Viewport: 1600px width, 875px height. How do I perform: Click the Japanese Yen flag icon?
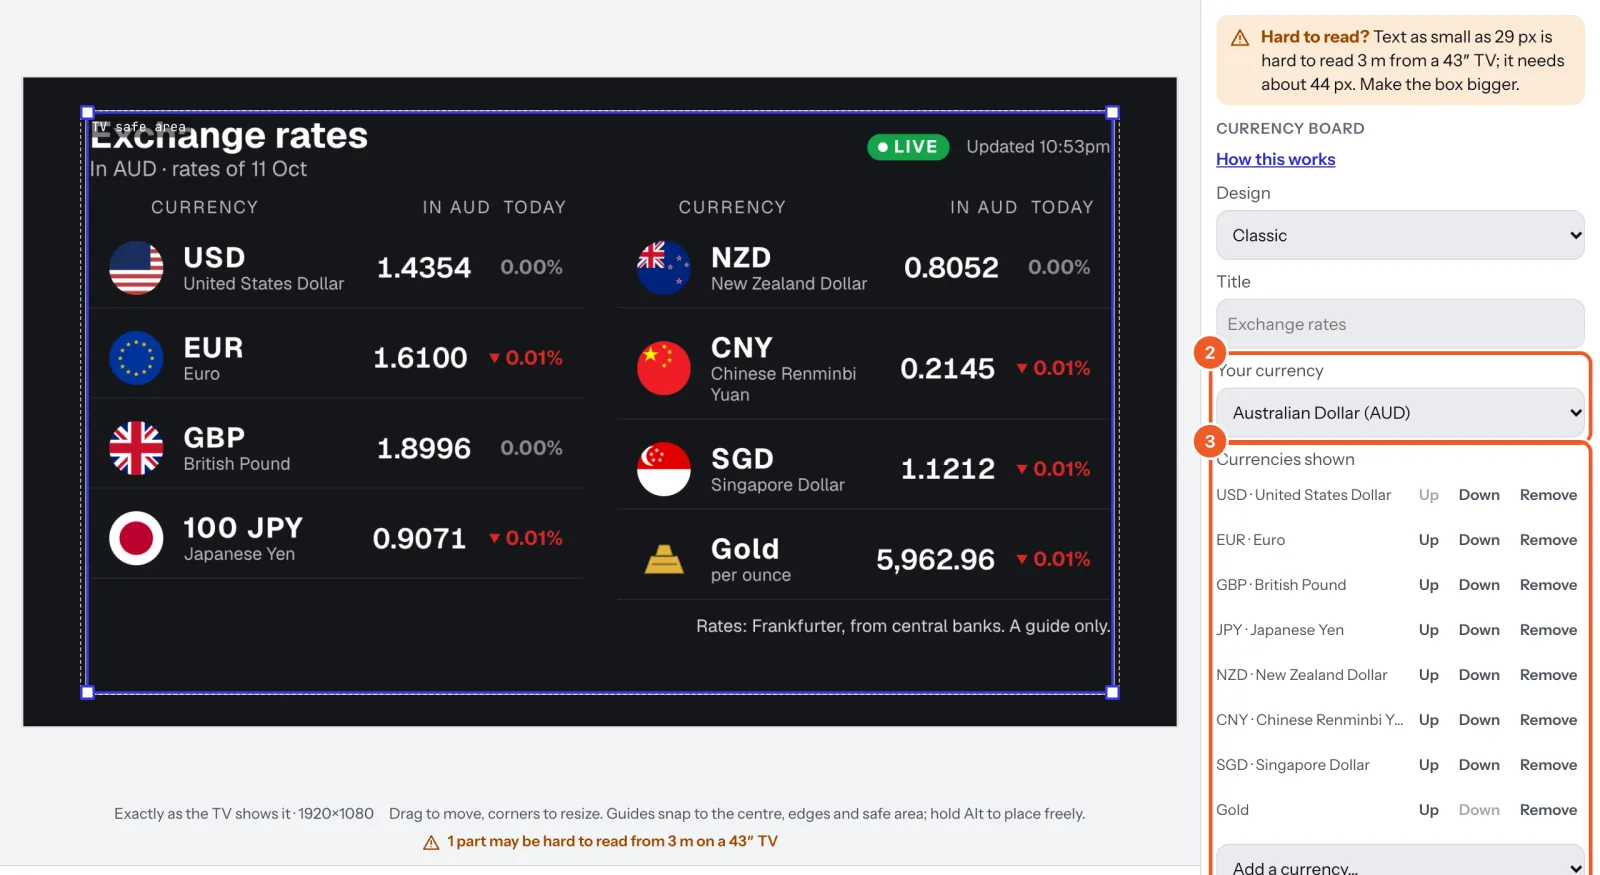pyautogui.click(x=136, y=538)
